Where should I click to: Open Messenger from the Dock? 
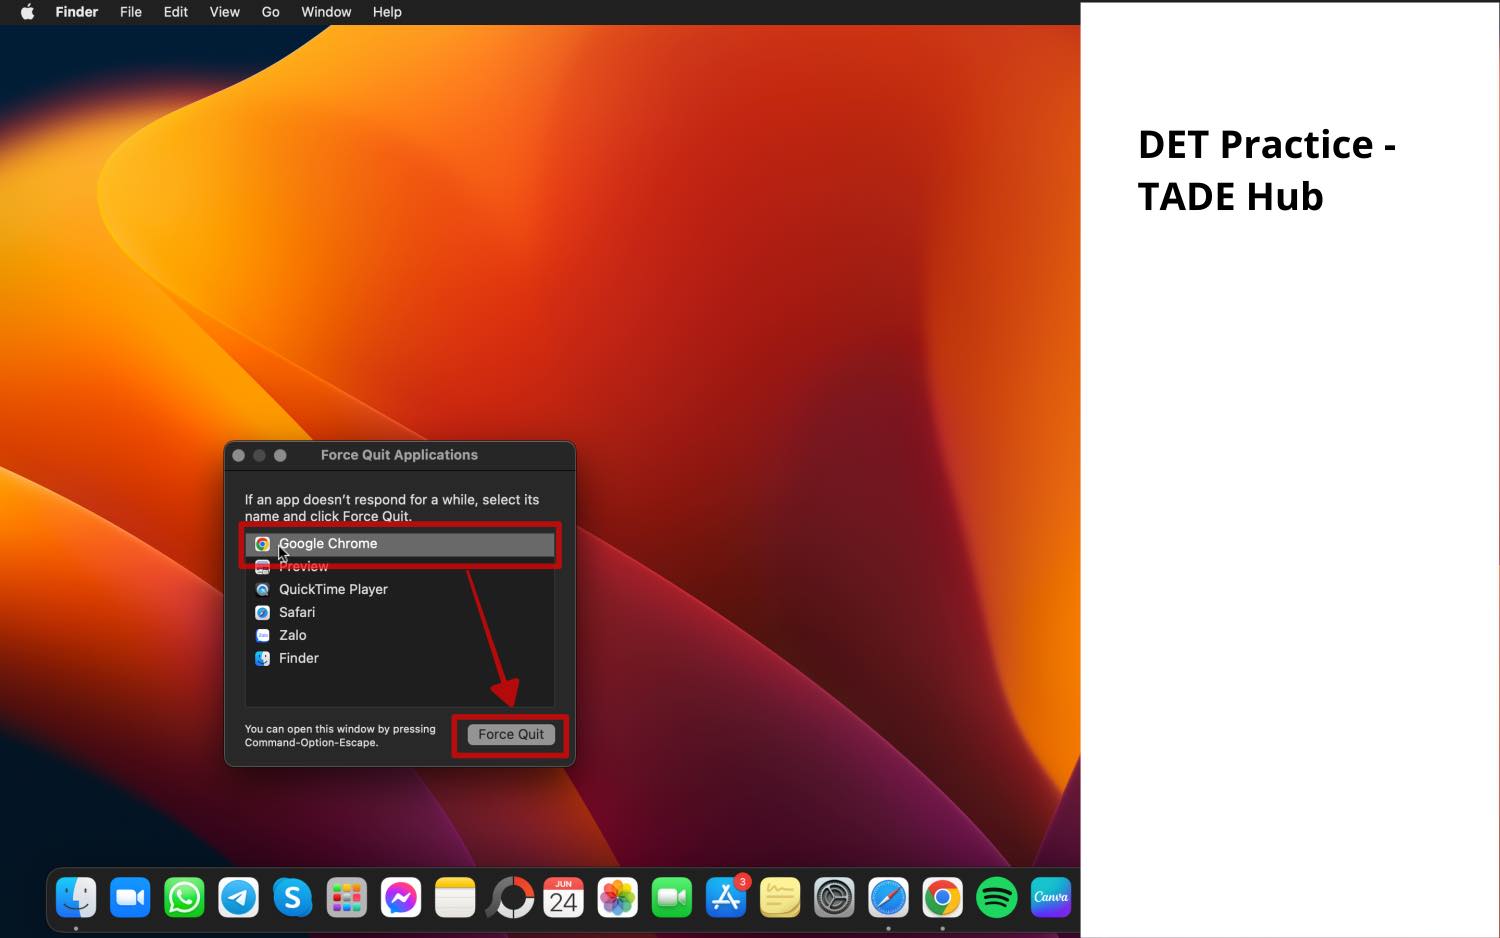[401, 897]
